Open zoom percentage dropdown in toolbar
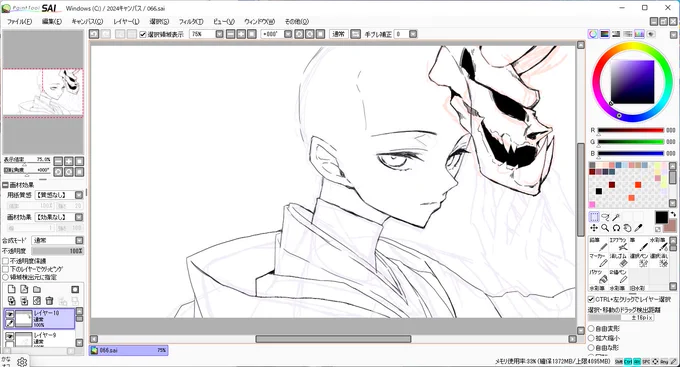 [x=219, y=34]
